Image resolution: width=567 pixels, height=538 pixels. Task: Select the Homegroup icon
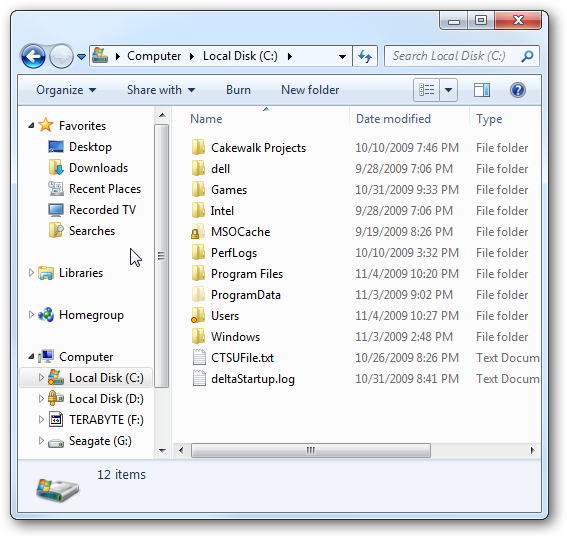point(46,315)
